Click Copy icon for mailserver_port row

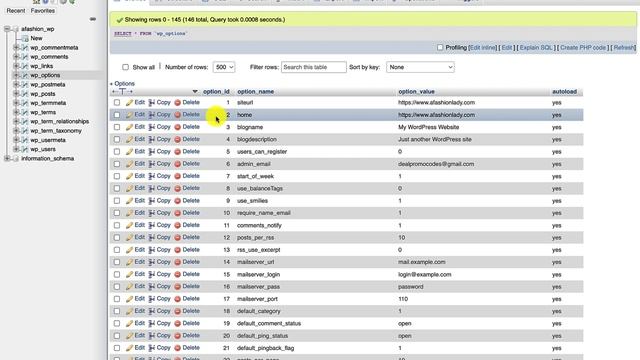coord(151,299)
